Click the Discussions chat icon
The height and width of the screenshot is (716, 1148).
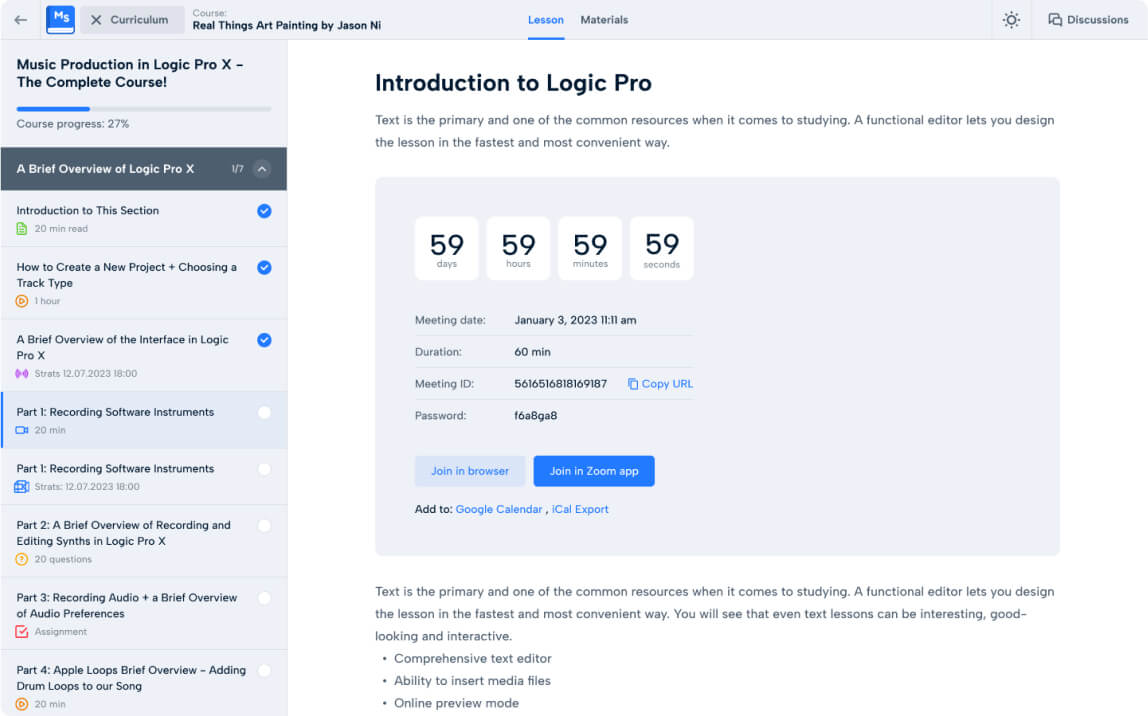[1055, 20]
